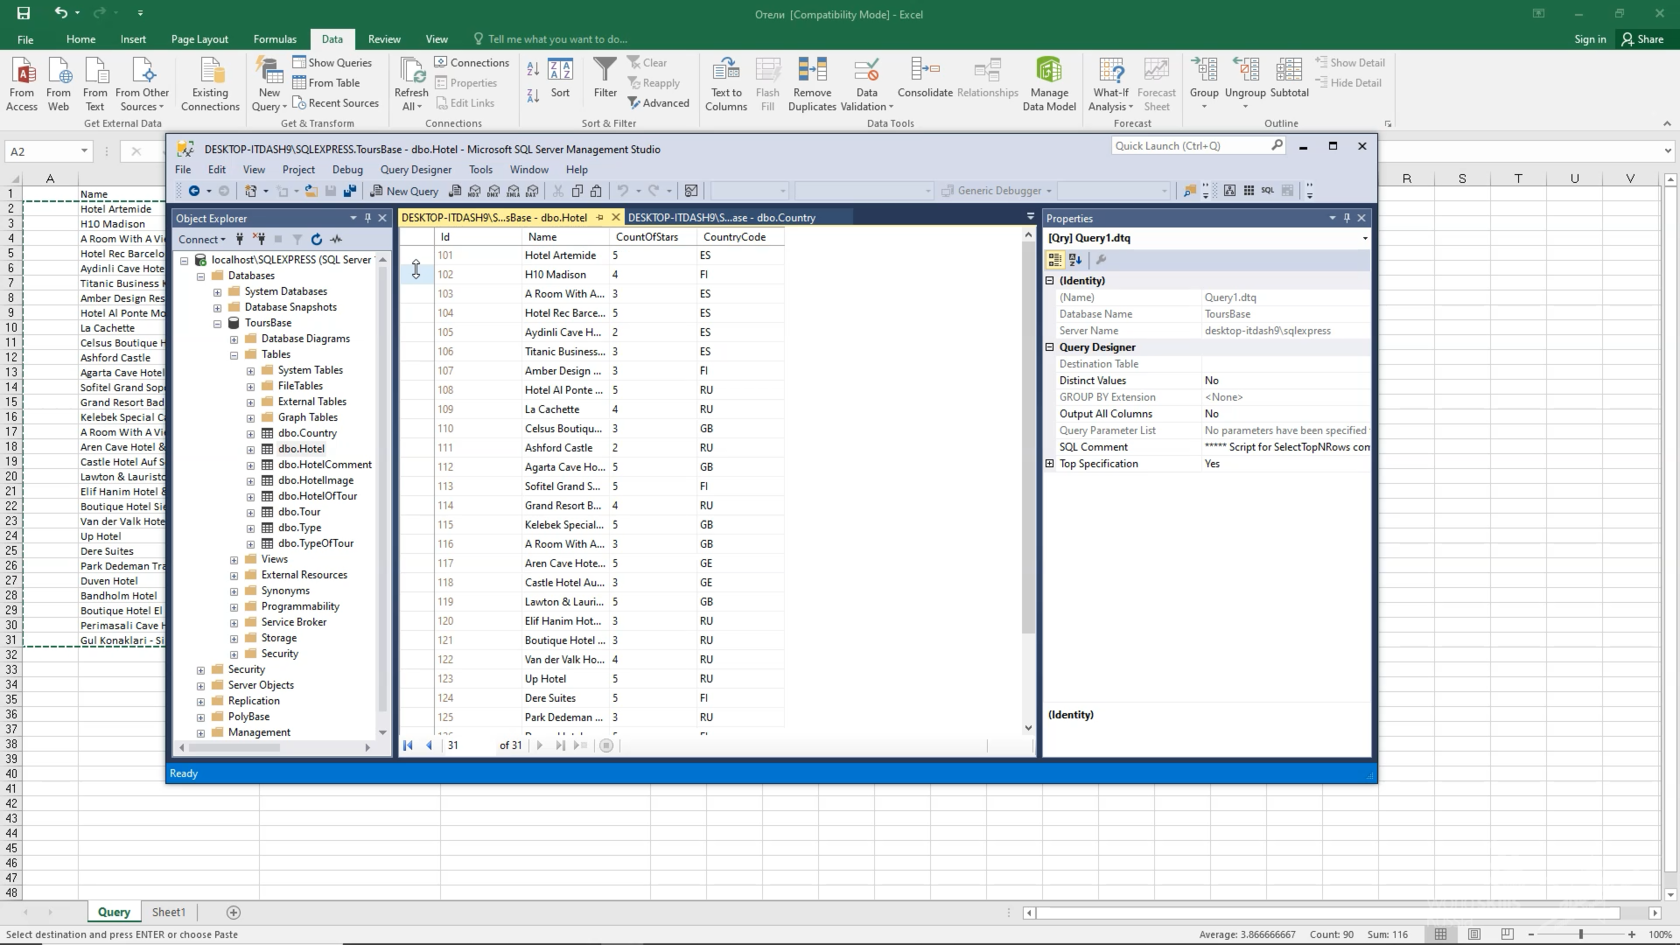
Task: Click record number field in grid navigator
Action: (468, 745)
